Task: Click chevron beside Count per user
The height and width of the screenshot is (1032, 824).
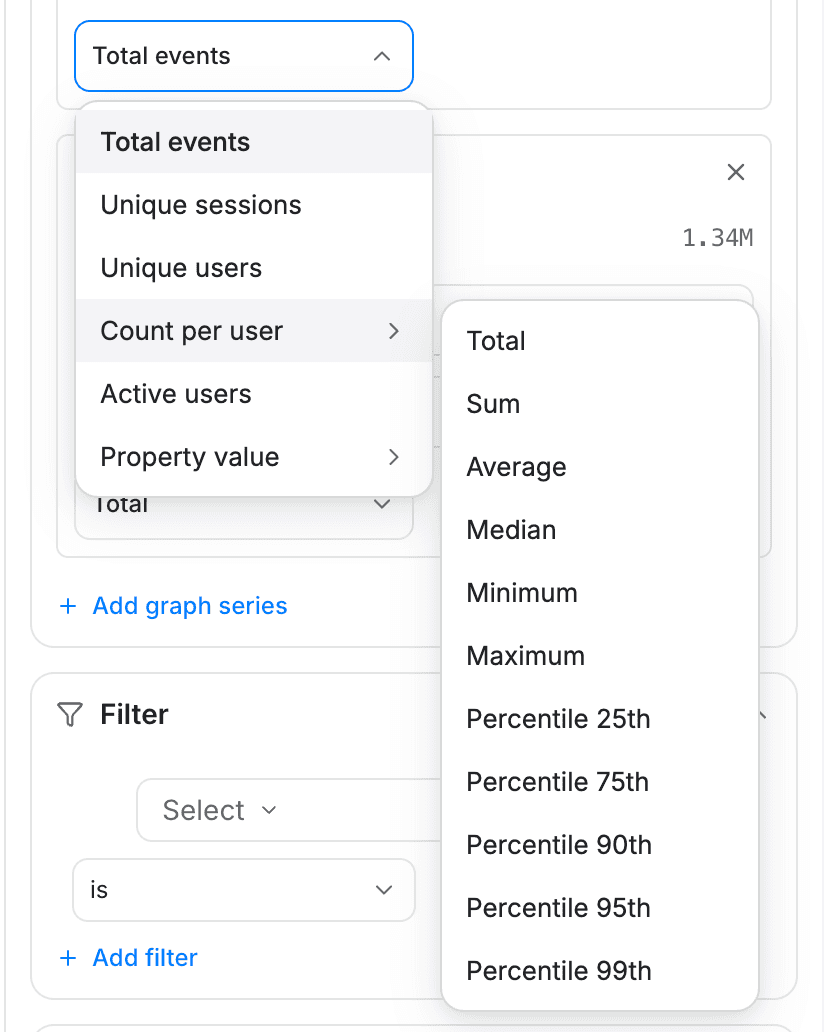Action: (x=394, y=331)
